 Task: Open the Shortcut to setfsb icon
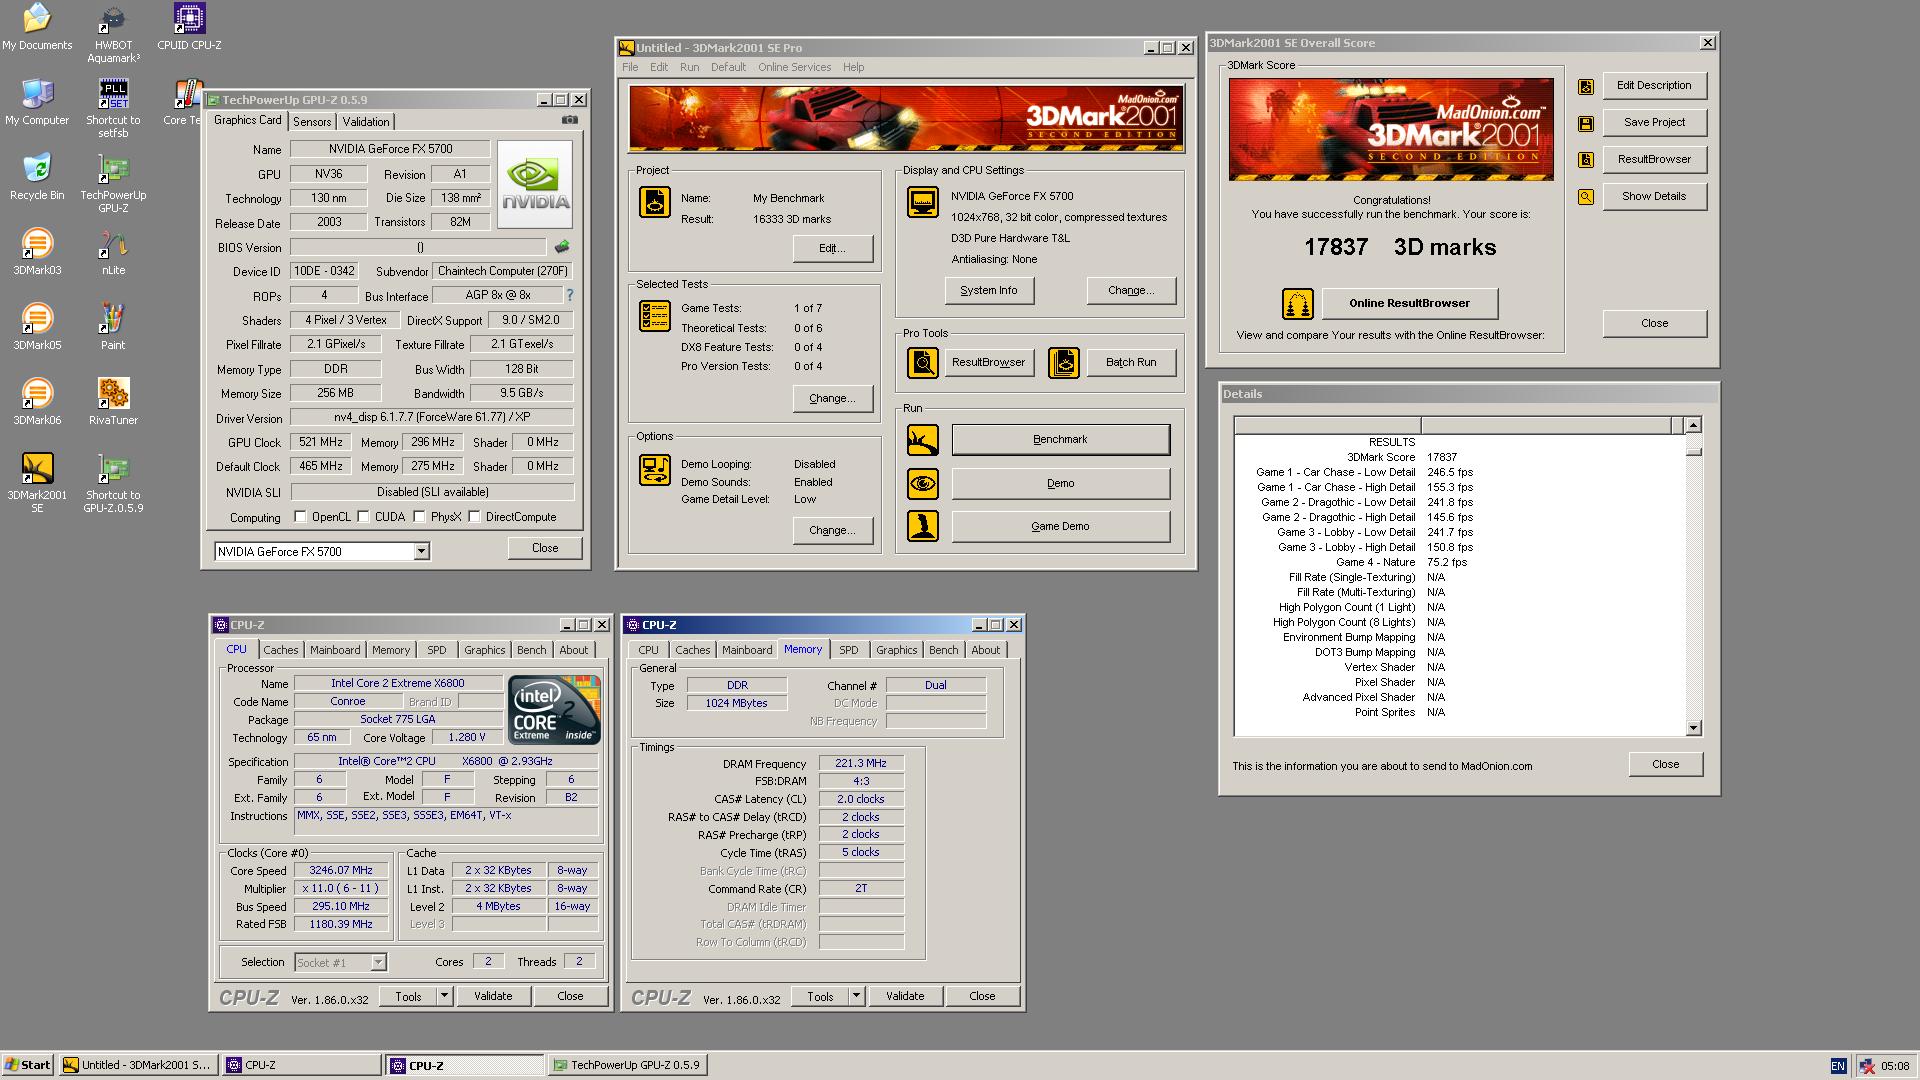pyautogui.click(x=113, y=108)
